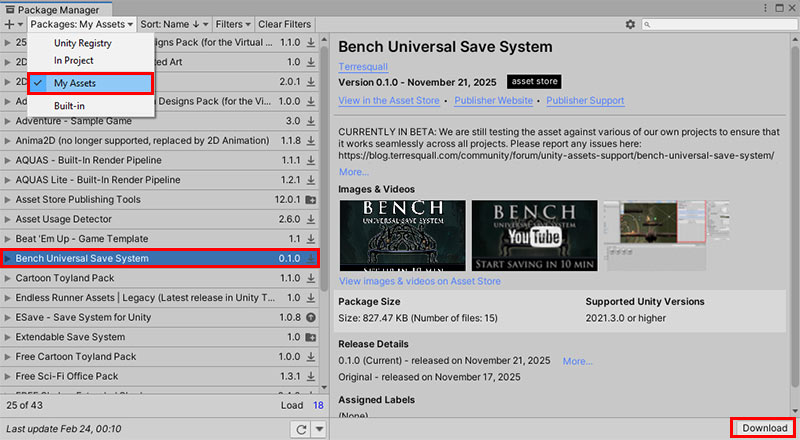Click download icon for Anima2D row
Screen dimensions: 800x440
click(x=311, y=140)
